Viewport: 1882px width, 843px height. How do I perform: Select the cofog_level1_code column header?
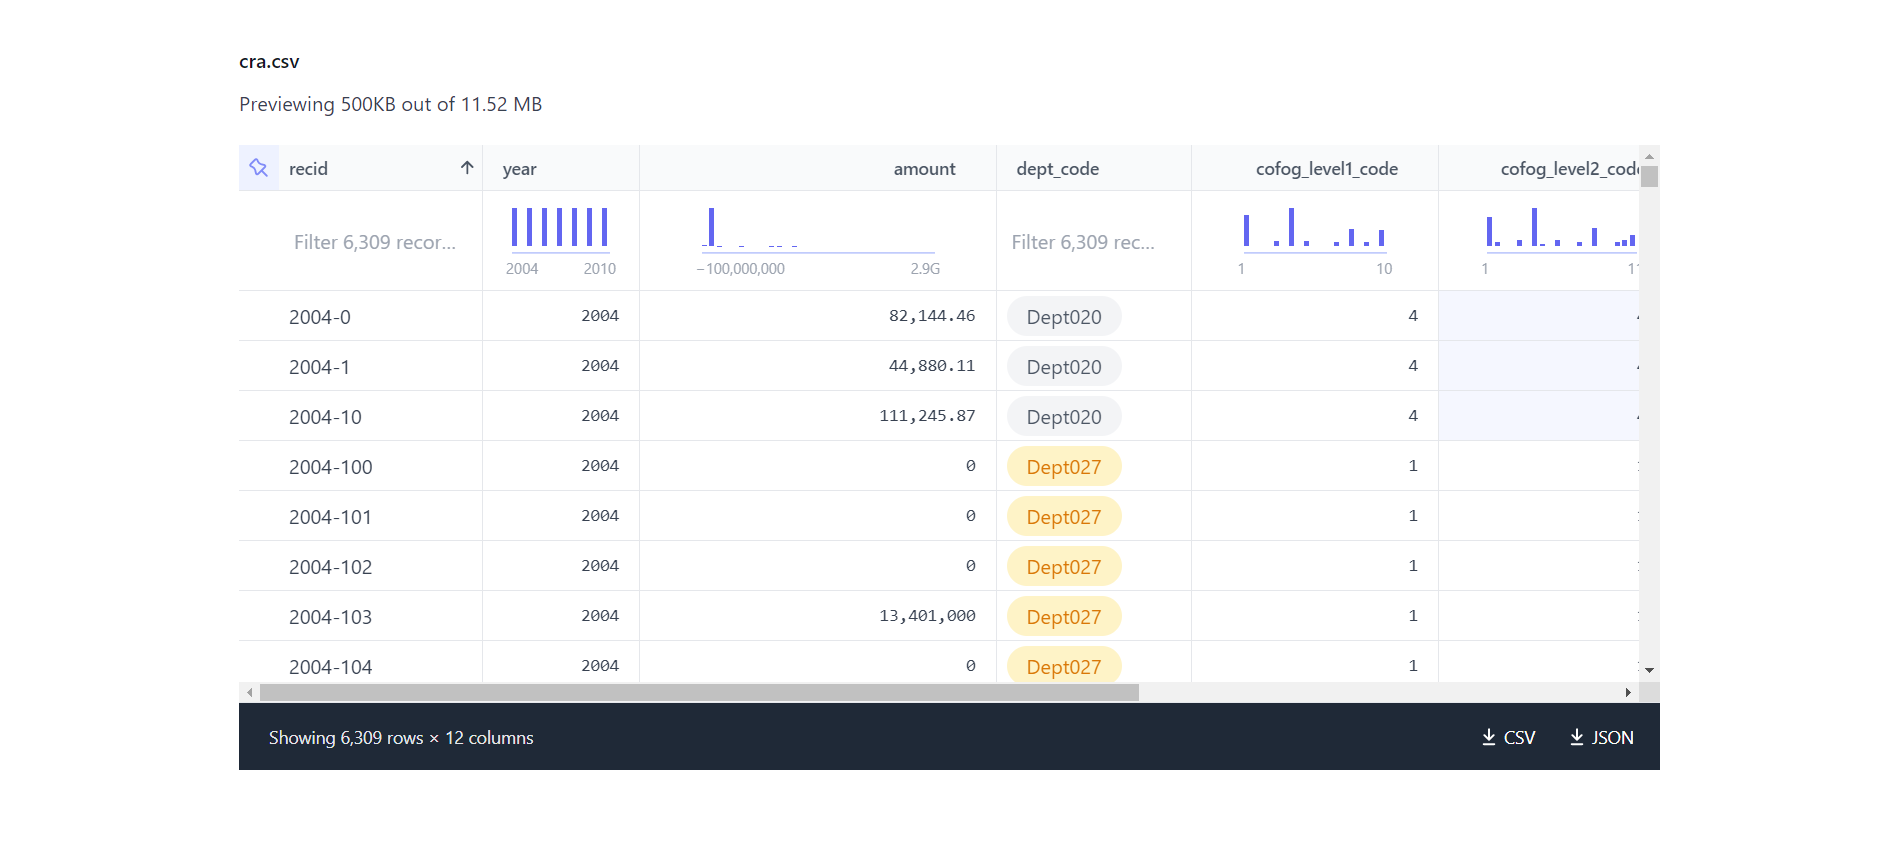tap(1326, 169)
